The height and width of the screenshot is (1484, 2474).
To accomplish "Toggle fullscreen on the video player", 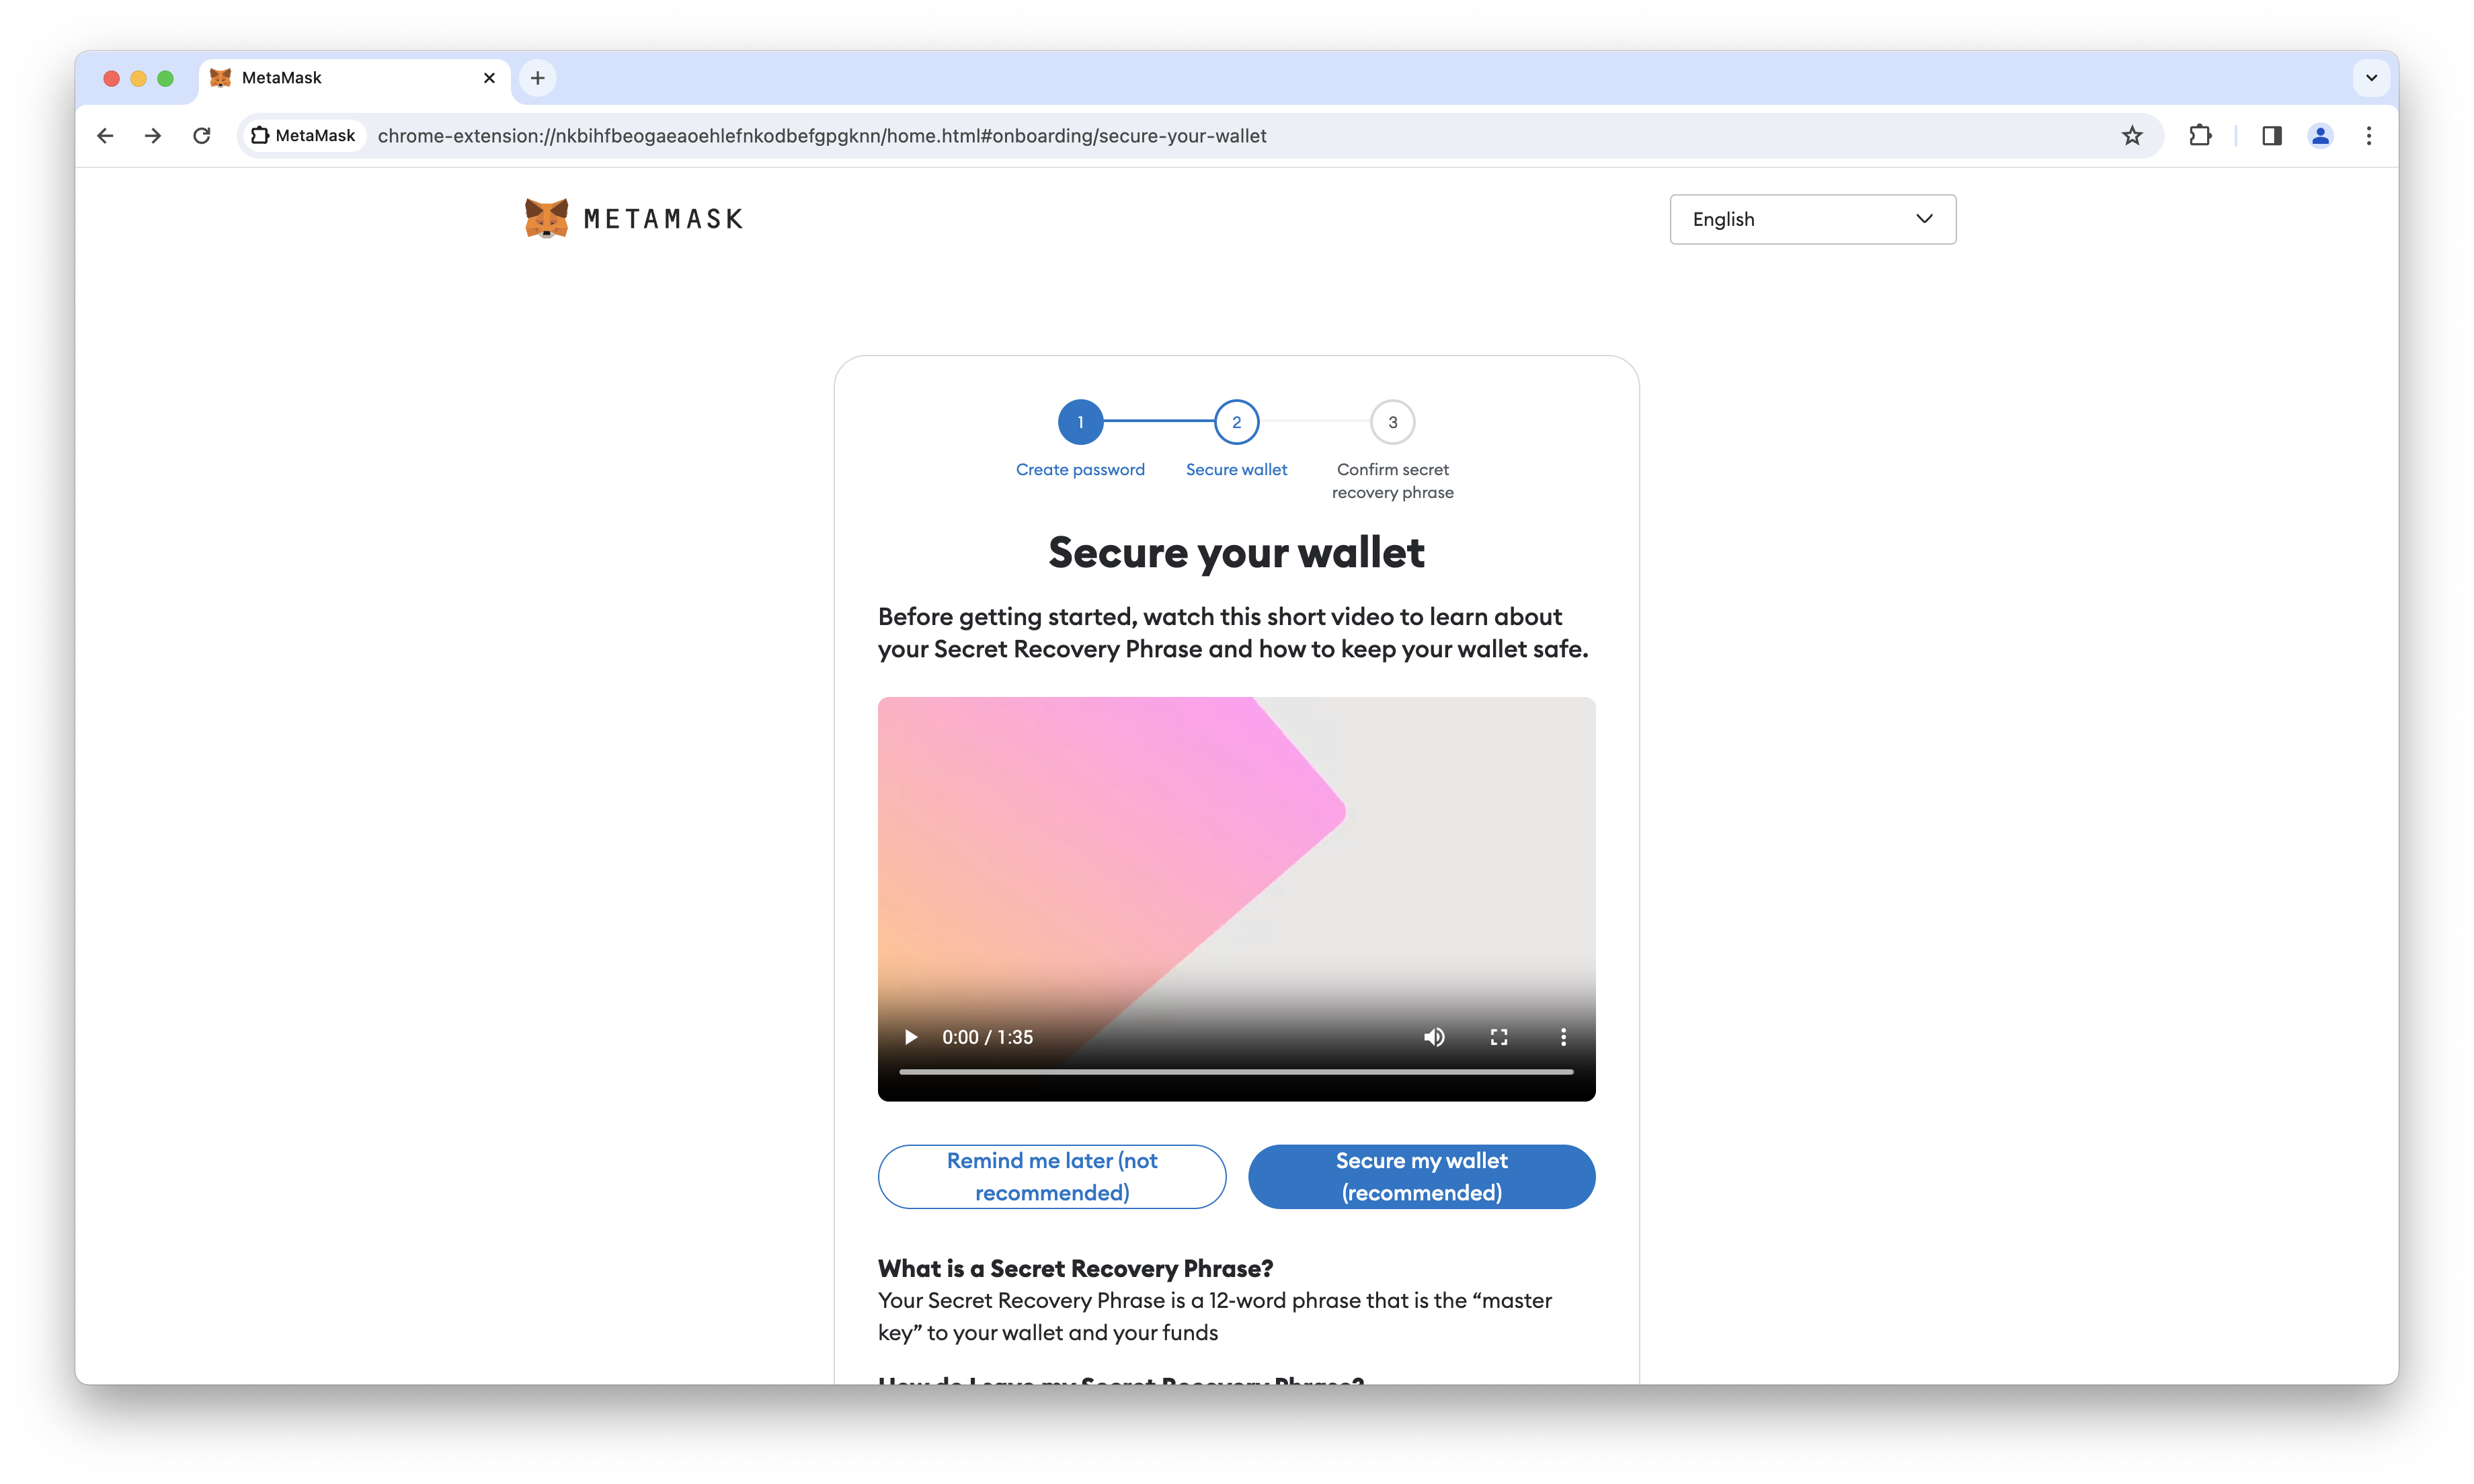I will pos(1499,1037).
